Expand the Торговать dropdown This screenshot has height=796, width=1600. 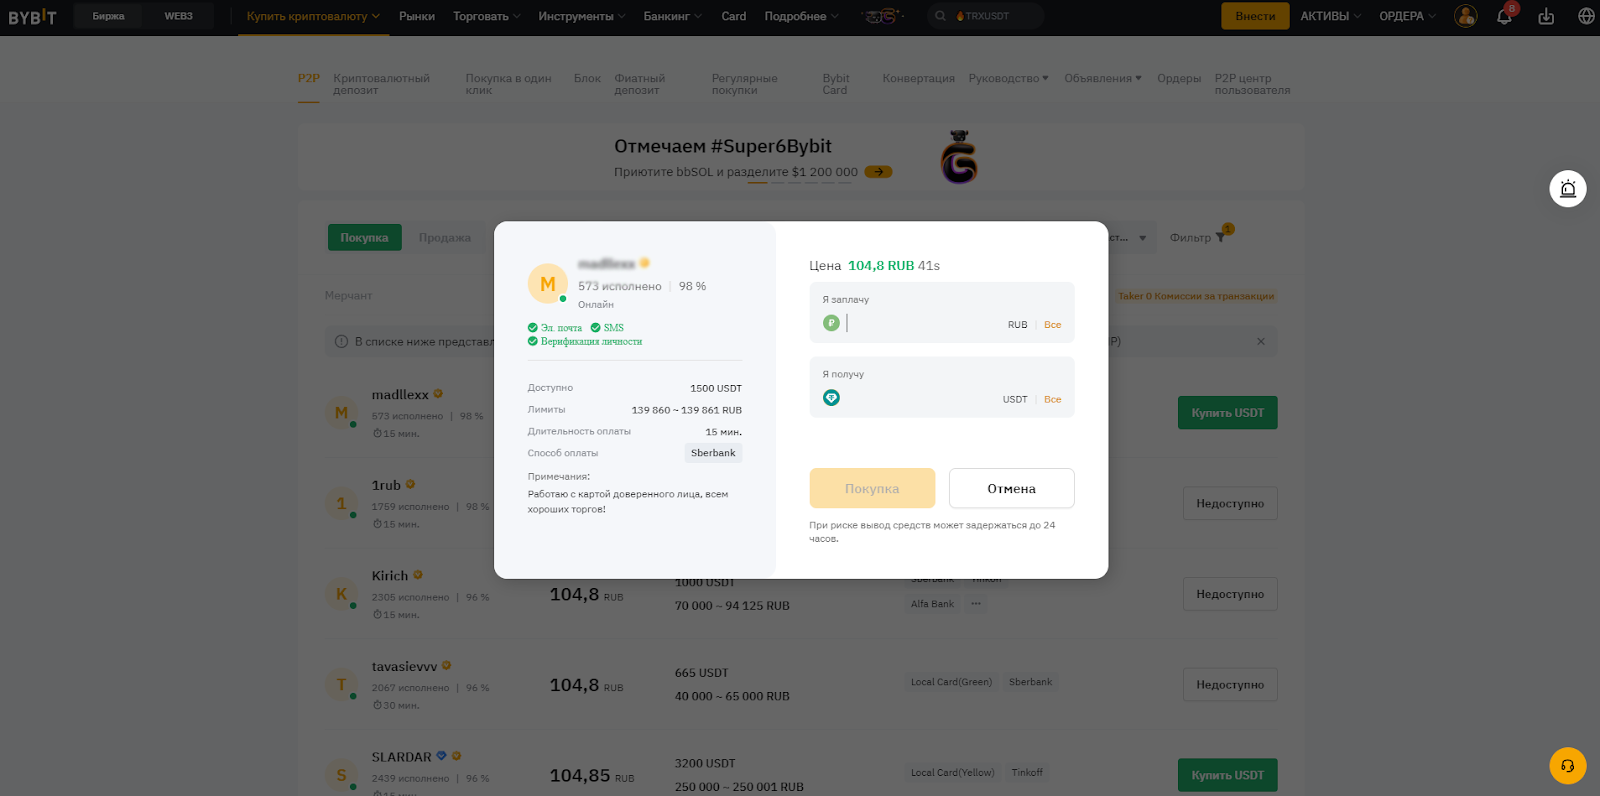487,16
